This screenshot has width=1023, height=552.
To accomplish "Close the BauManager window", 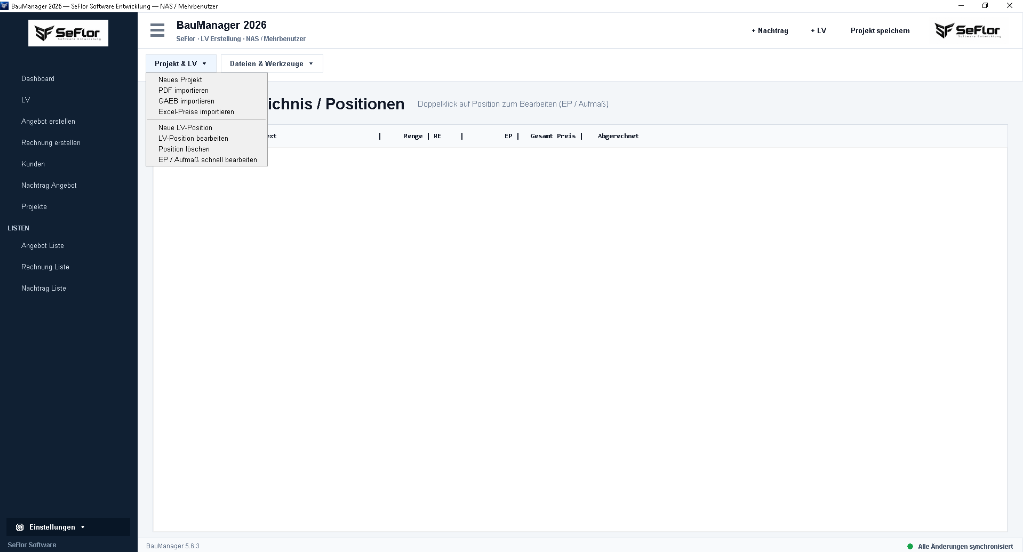I will tap(1009, 6).
